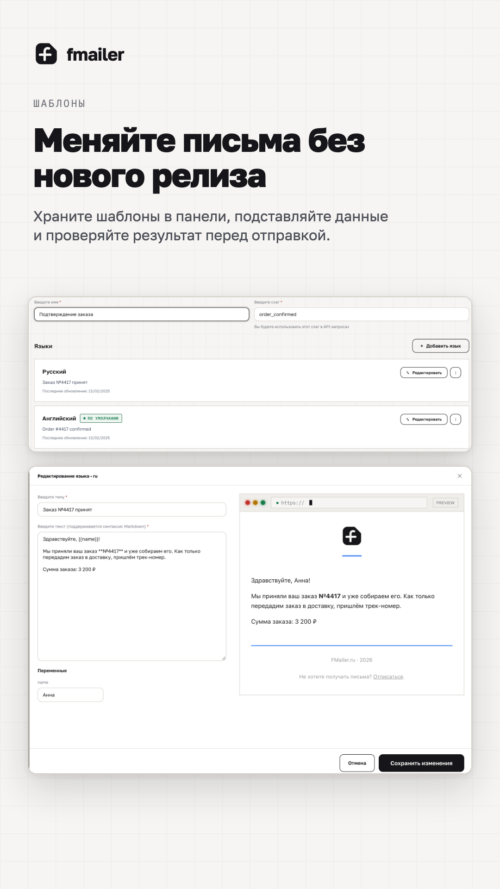Viewport: 500px width, 889px height.
Task: Click "Сумма заказа: 3 200 ₽" in preview
Action: pyautogui.click(x=283, y=622)
